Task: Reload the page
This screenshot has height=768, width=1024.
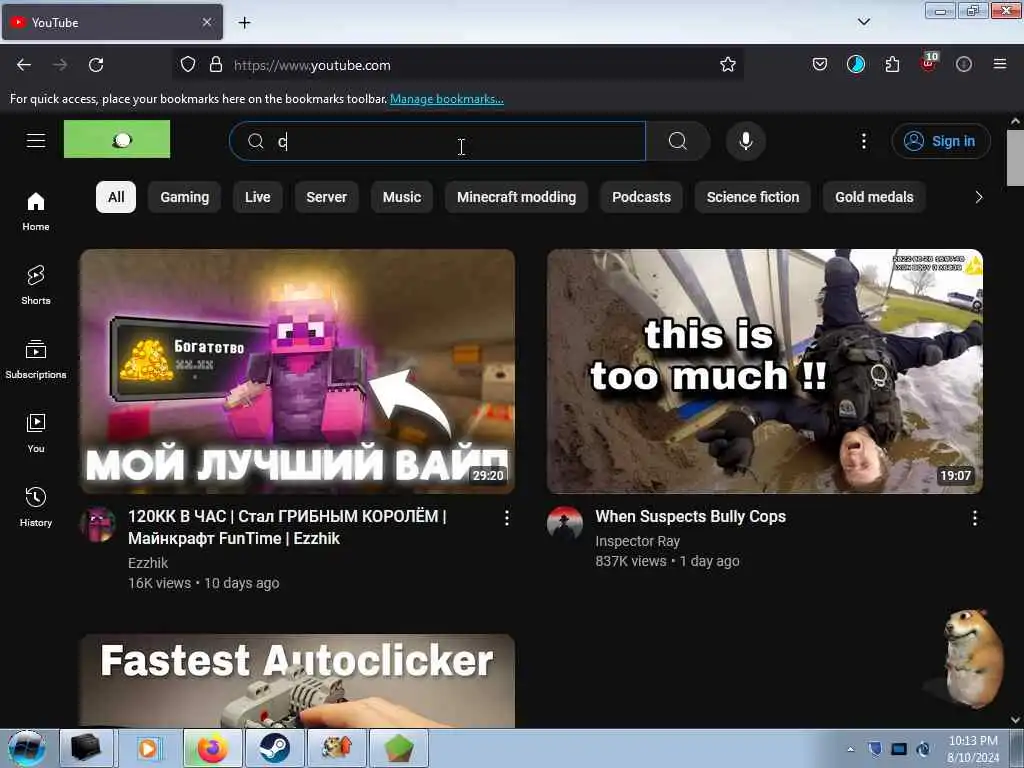Action: 96,65
